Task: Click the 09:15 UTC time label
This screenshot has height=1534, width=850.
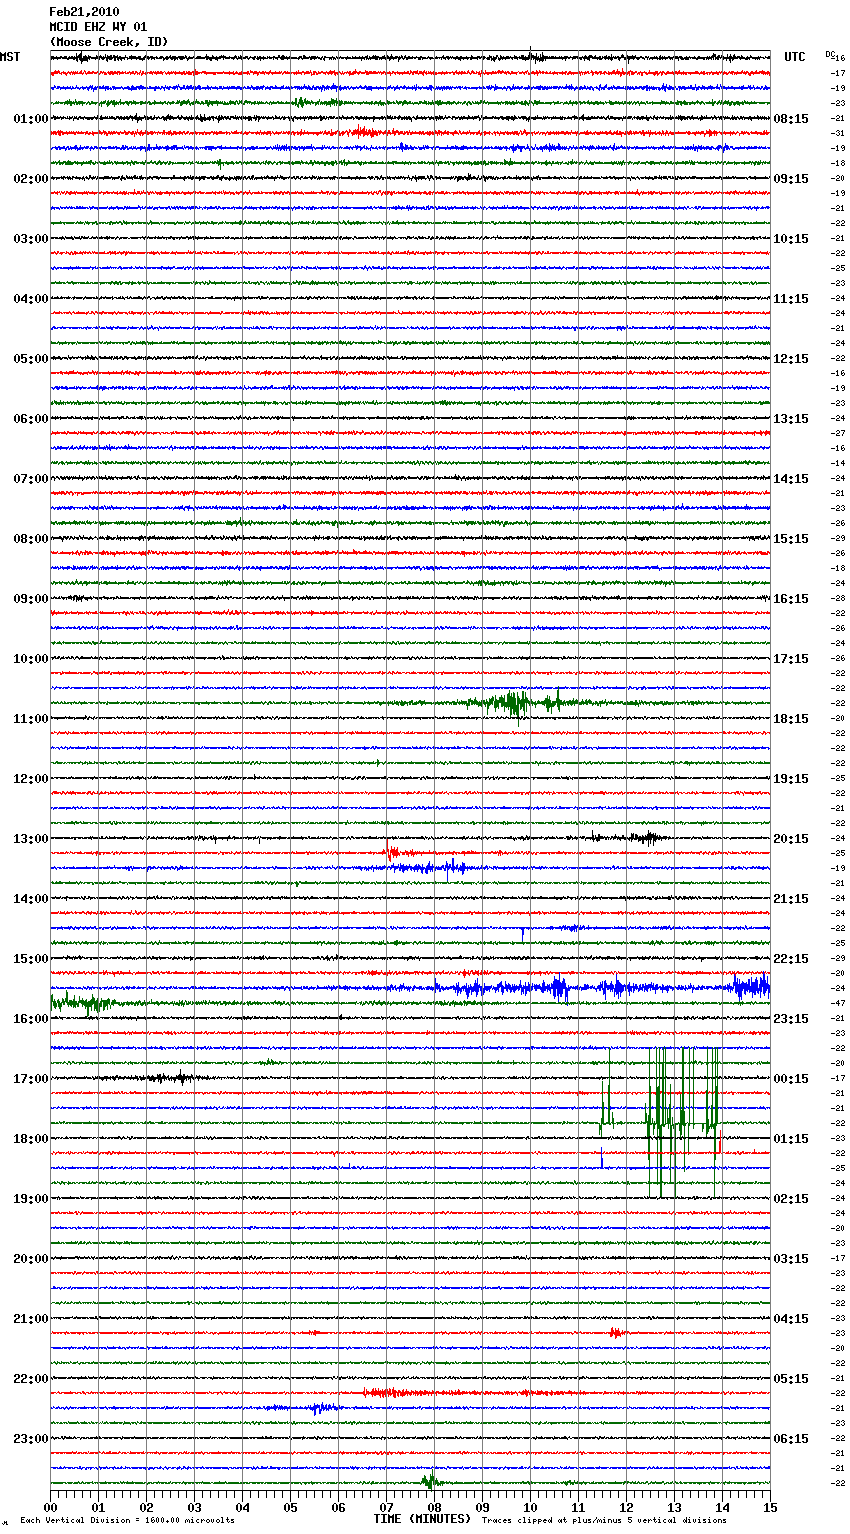Action: point(791,179)
